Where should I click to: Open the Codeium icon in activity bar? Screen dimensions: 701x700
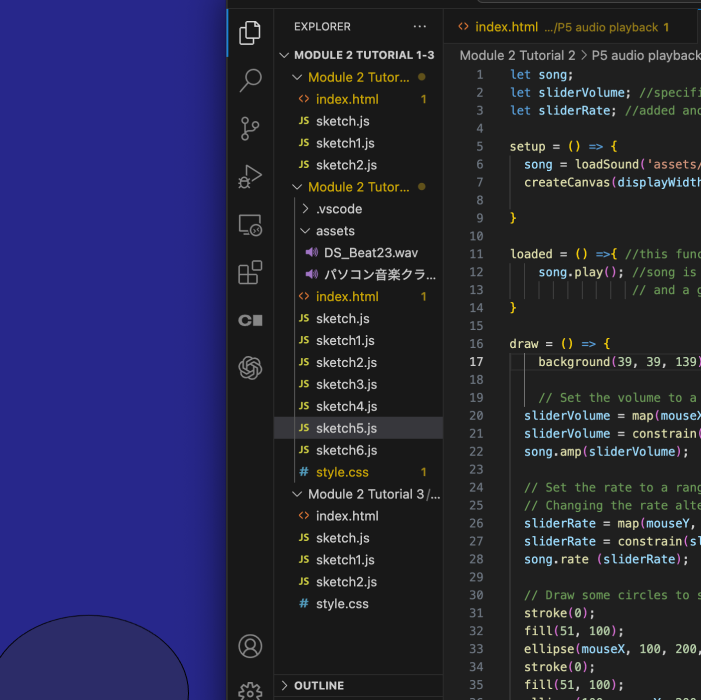point(250,320)
